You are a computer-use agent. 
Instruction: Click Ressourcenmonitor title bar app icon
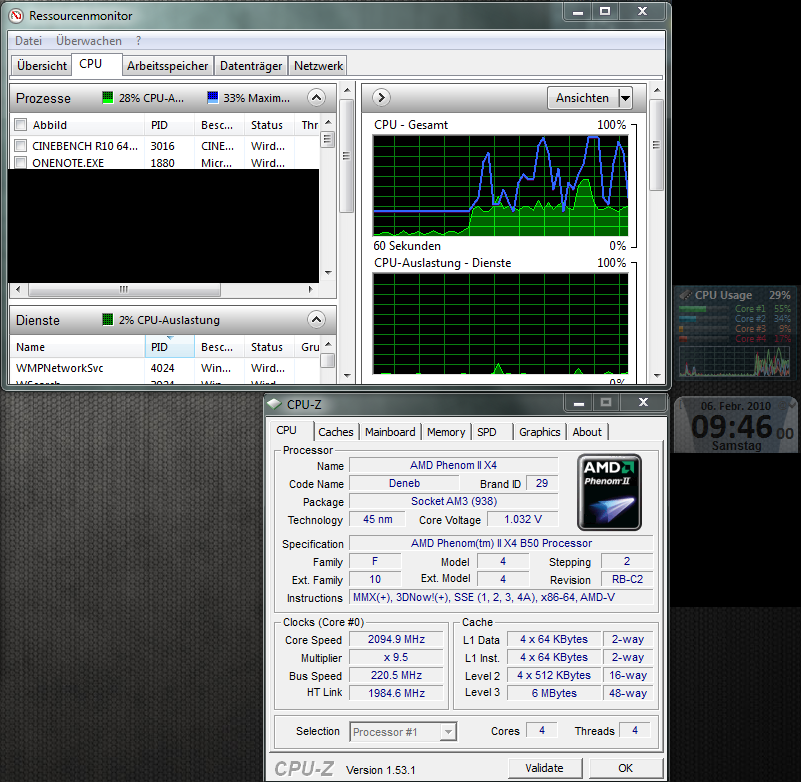coord(16,16)
